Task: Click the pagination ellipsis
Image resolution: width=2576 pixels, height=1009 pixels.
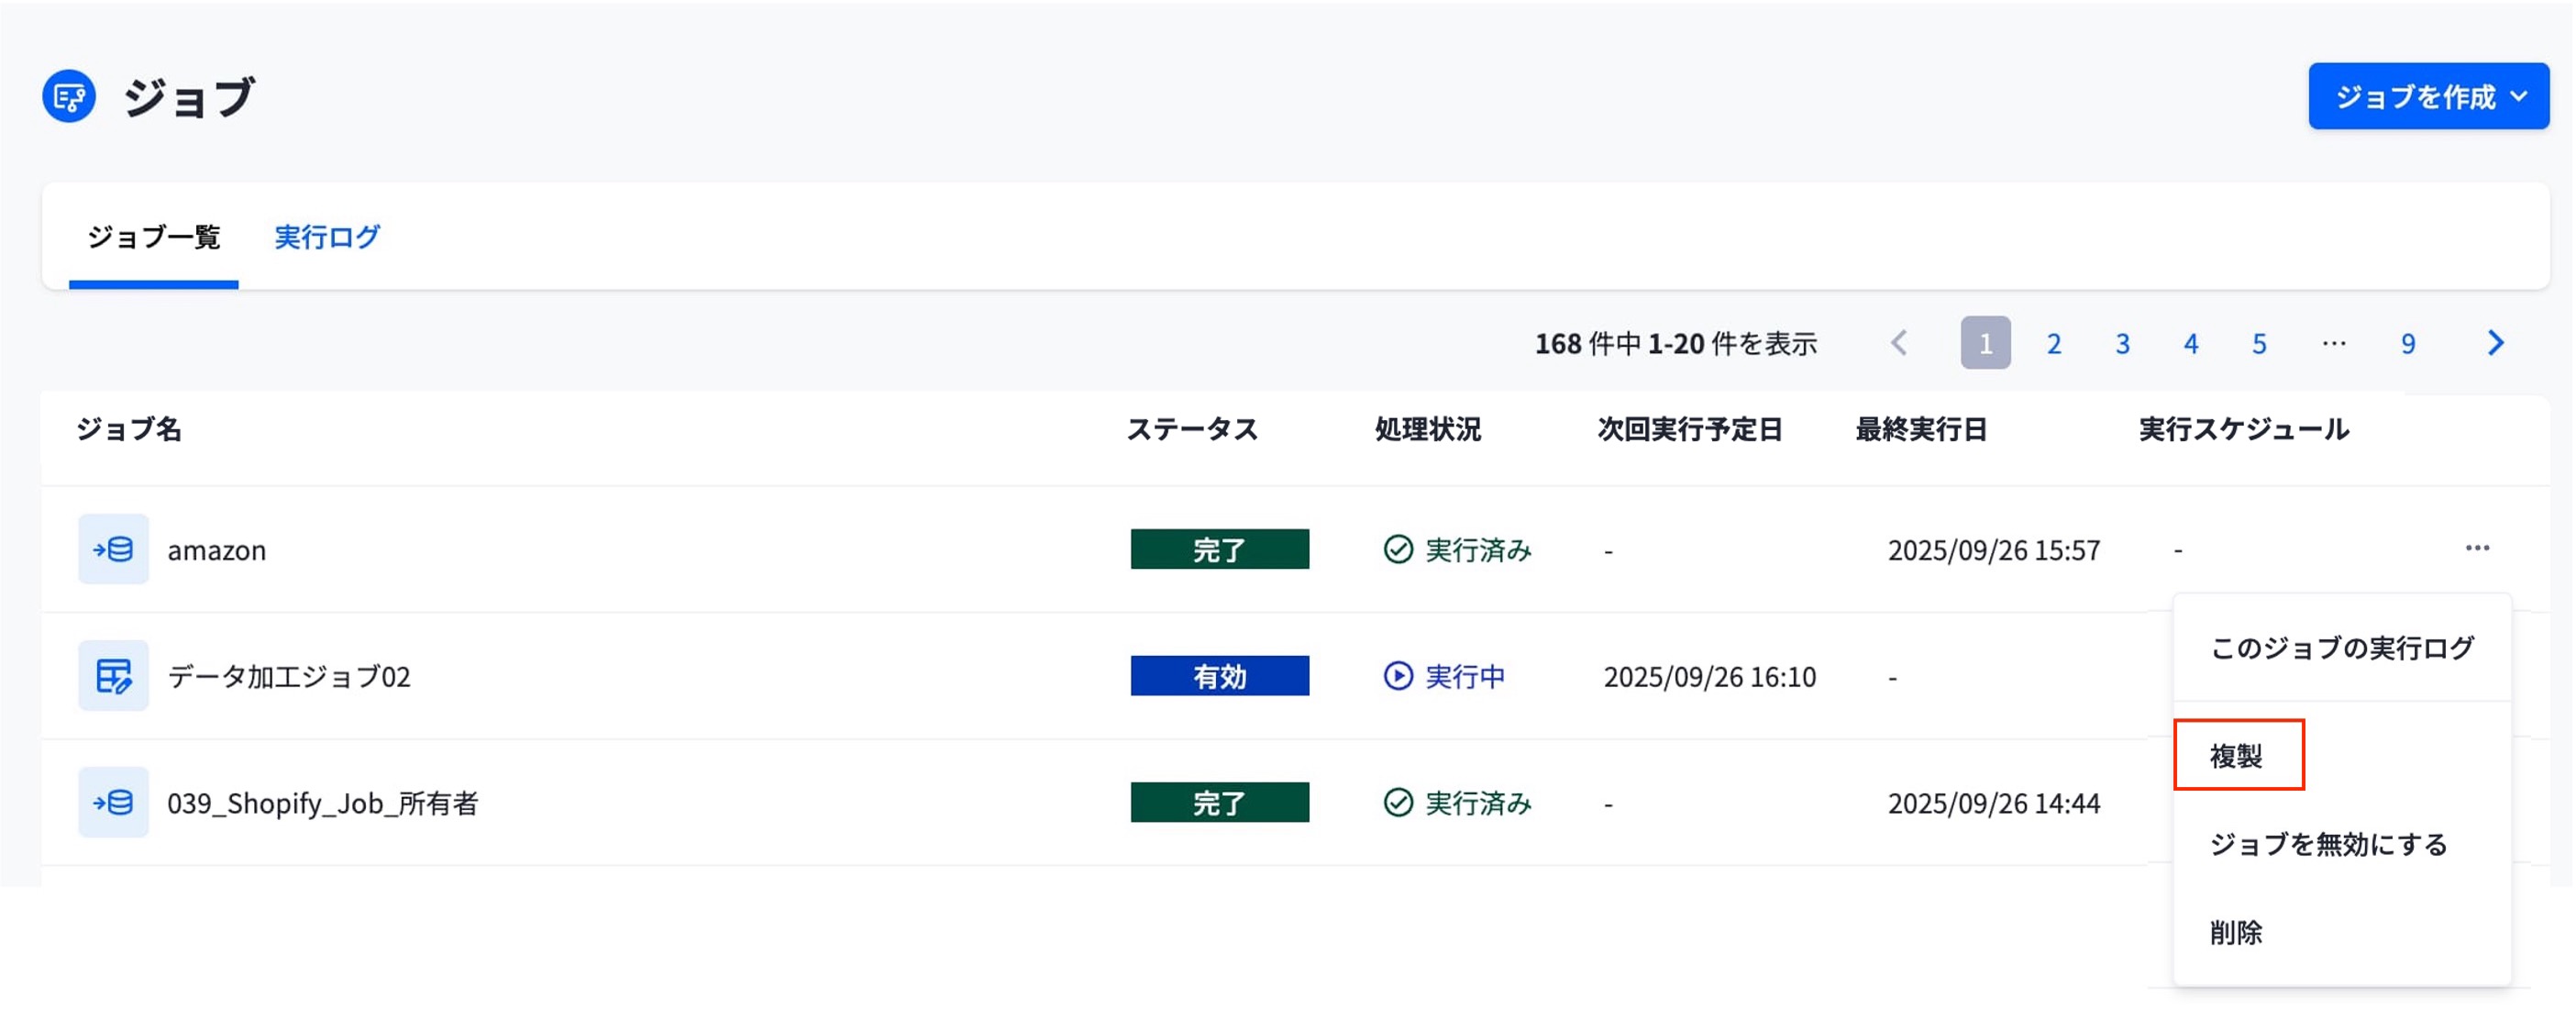Action: coord(2333,344)
